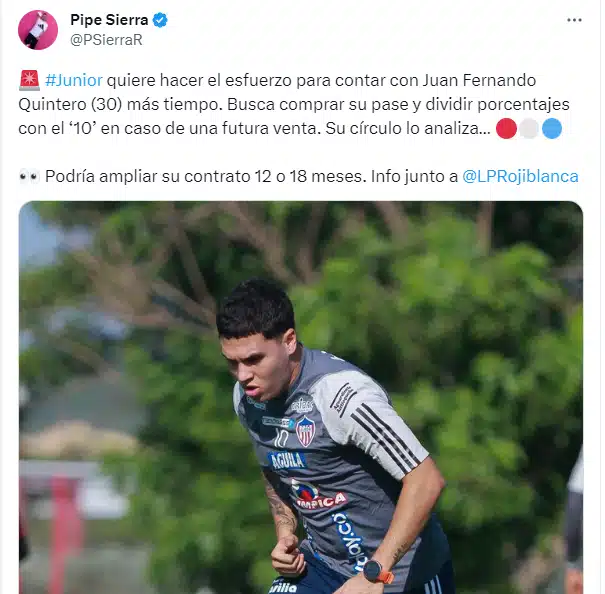Open the @LPRojiblanca mention
The height and width of the screenshot is (594, 605).
[x=520, y=176]
